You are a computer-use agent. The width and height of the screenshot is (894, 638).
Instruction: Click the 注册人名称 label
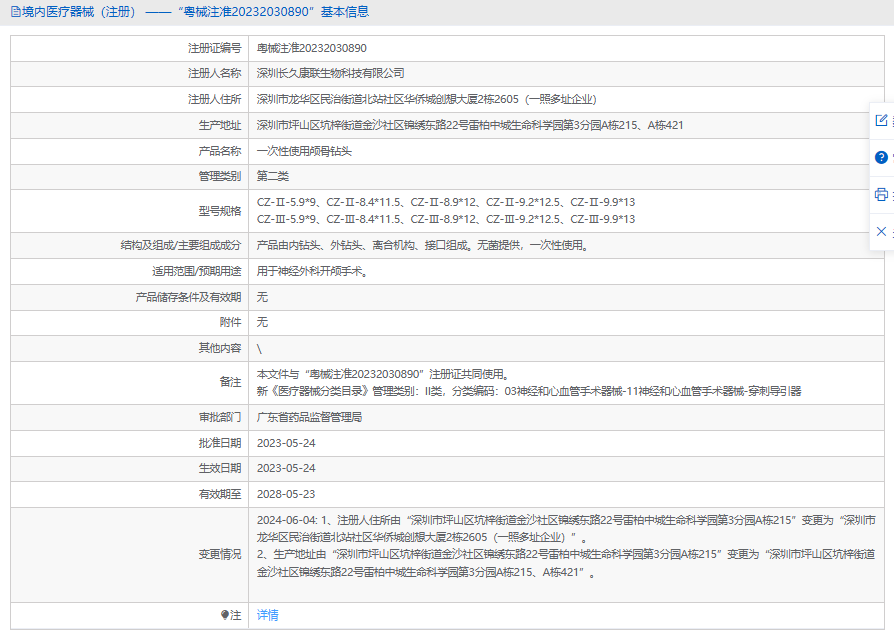point(214,73)
